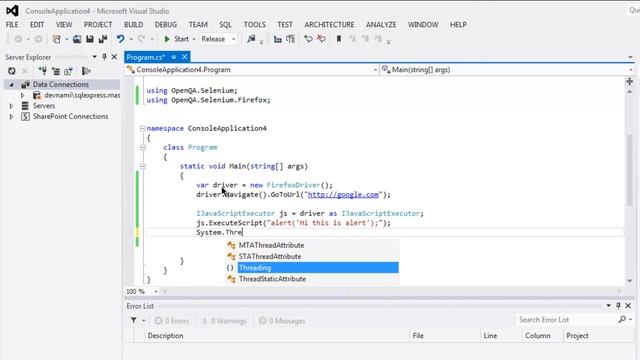The width and height of the screenshot is (640, 360).
Task: Click the Find in Files toolbar icon
Action: [x=251, y=39]
